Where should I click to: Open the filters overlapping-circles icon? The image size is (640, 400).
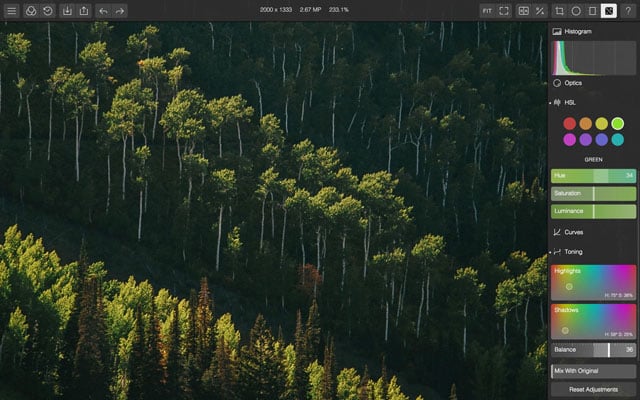[x=31, y=11]
